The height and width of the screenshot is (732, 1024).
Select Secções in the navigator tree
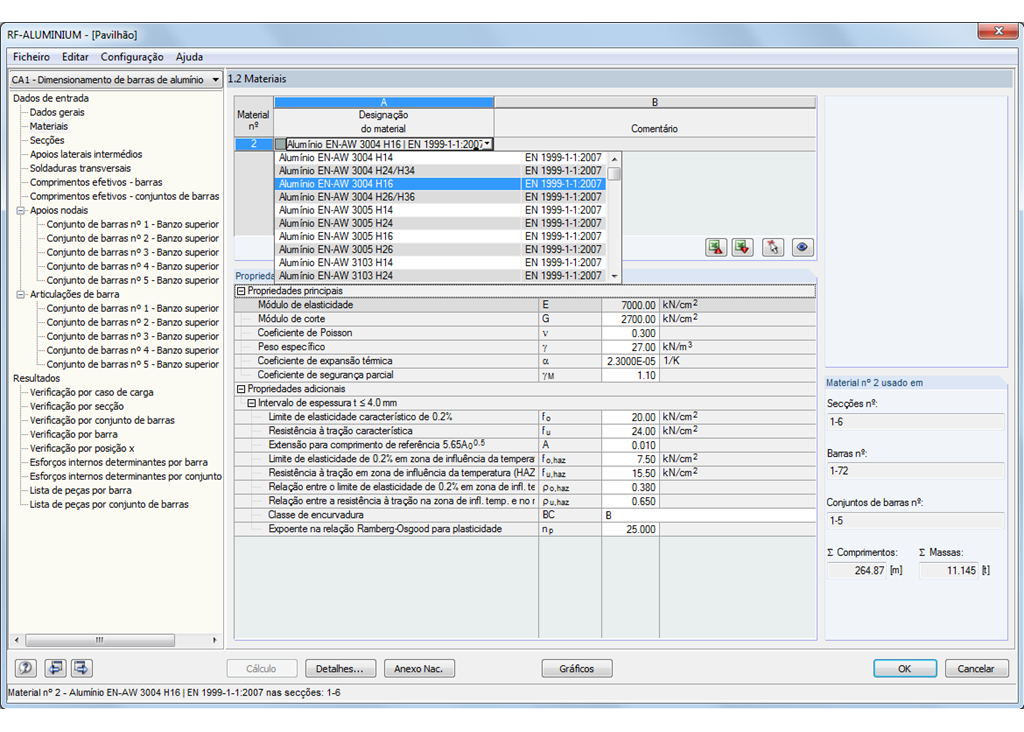[x=47, y=140]
